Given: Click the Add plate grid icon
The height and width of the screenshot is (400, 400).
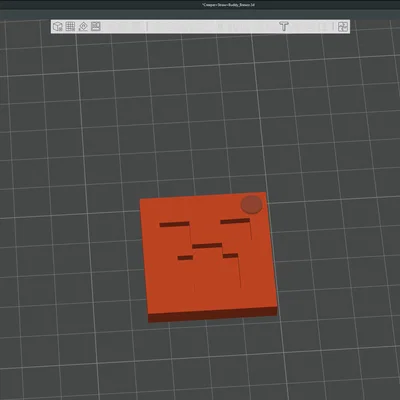Looking at the screenshot, I should click(x=70, y=27).
